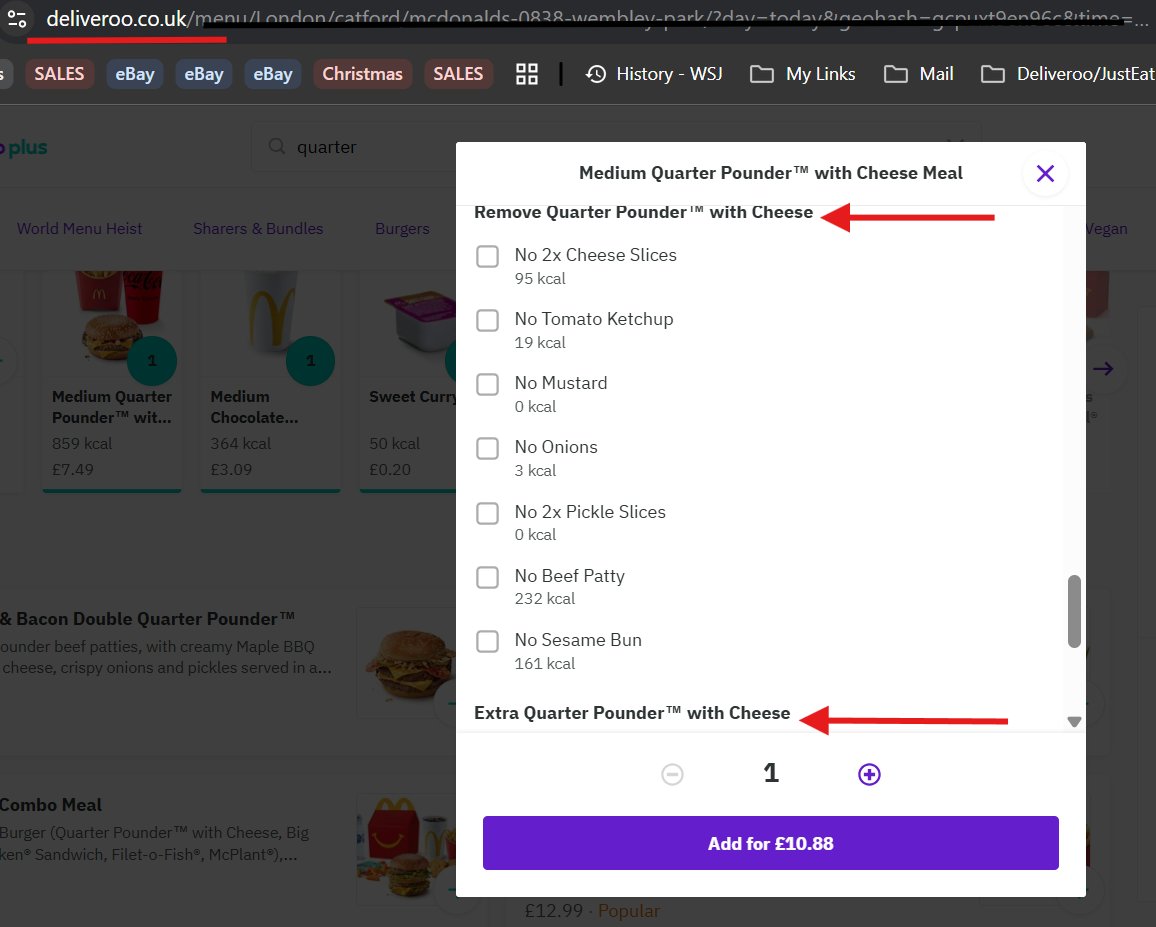Open the Mail bookmarks folder
Viewport: 1156px width, 927px height.
(918, 74)
